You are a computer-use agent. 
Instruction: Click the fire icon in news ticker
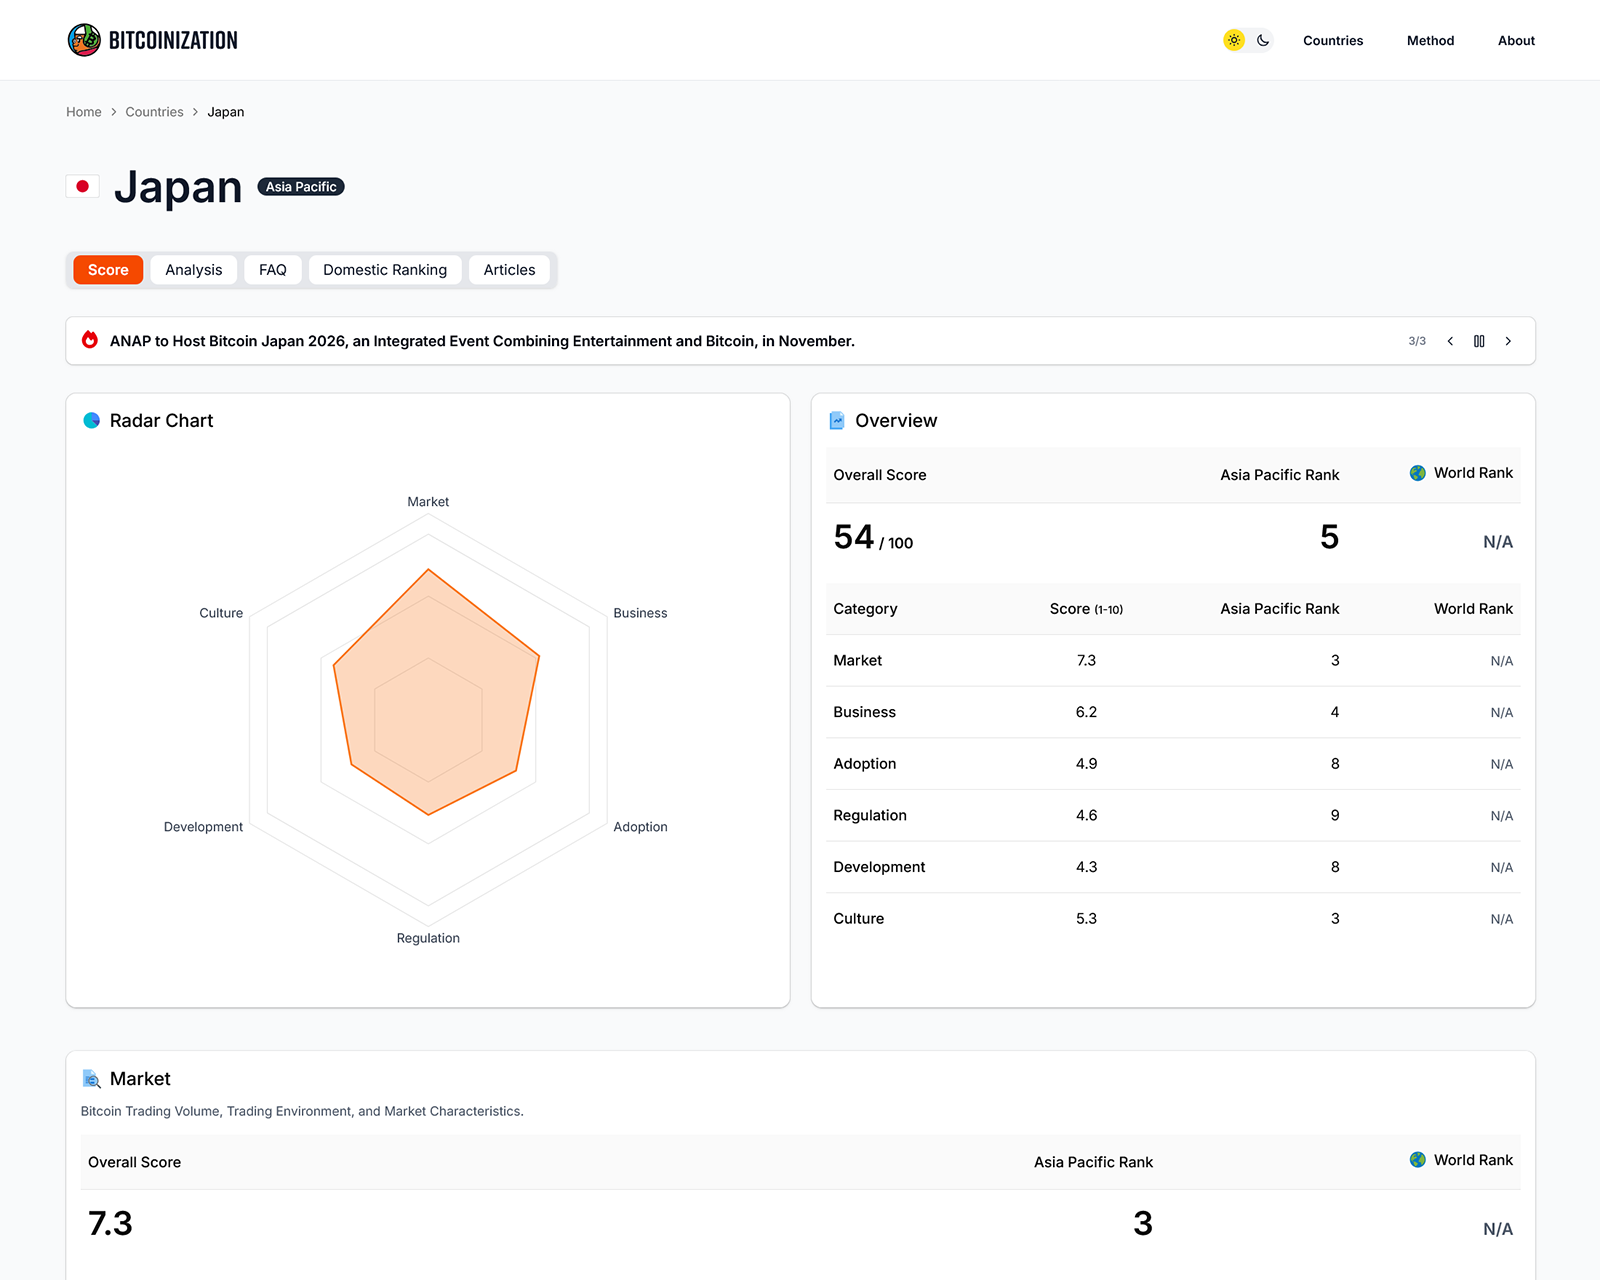[90, 340]
